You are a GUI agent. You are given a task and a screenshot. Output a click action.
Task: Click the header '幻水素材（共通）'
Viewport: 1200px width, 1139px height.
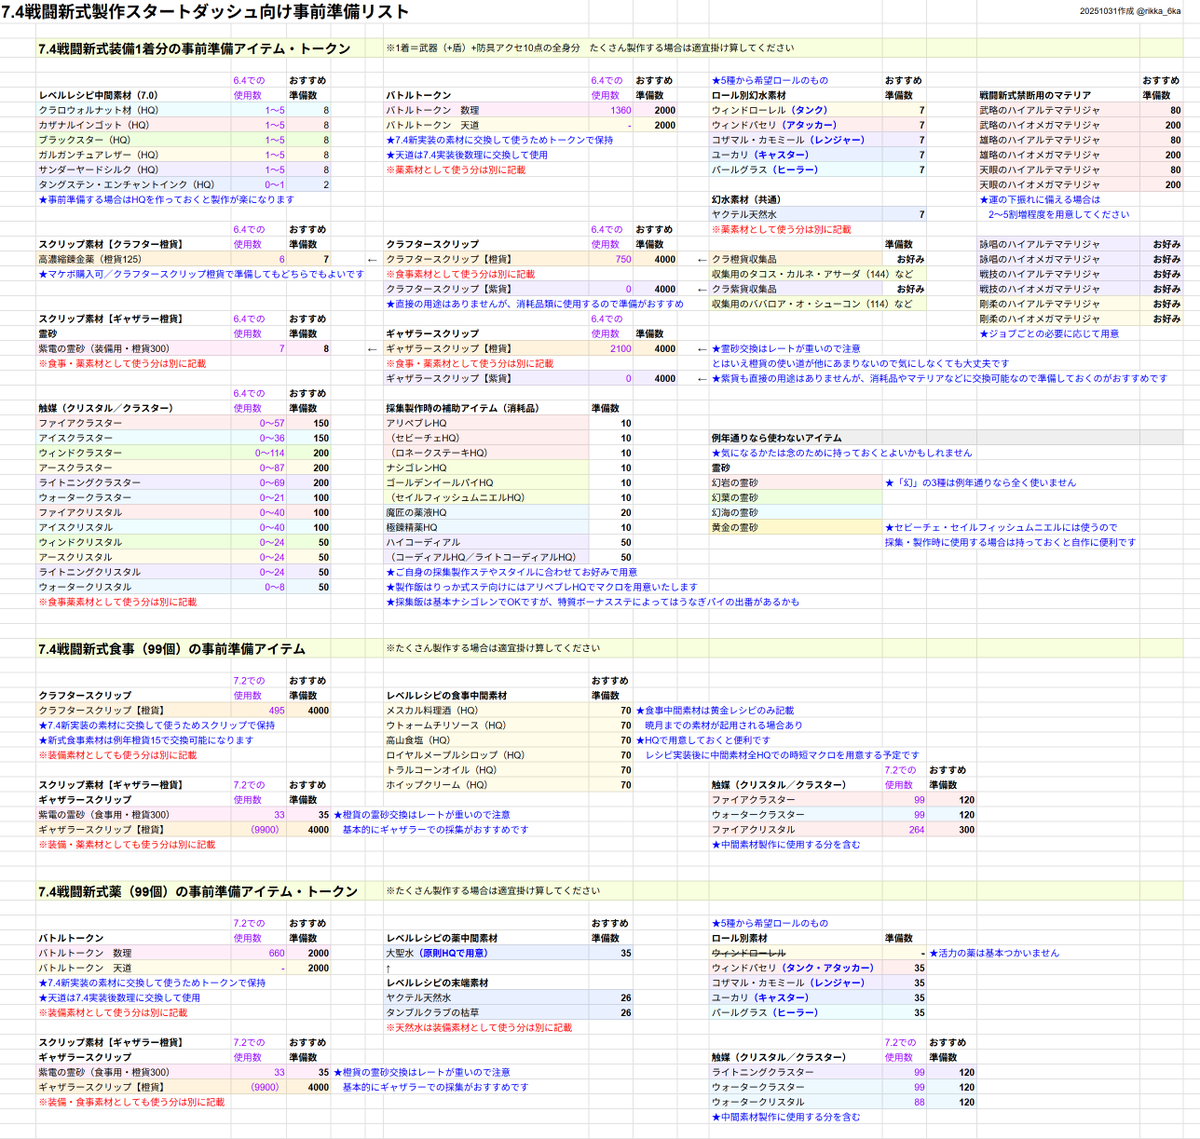(x=746, y=200)
